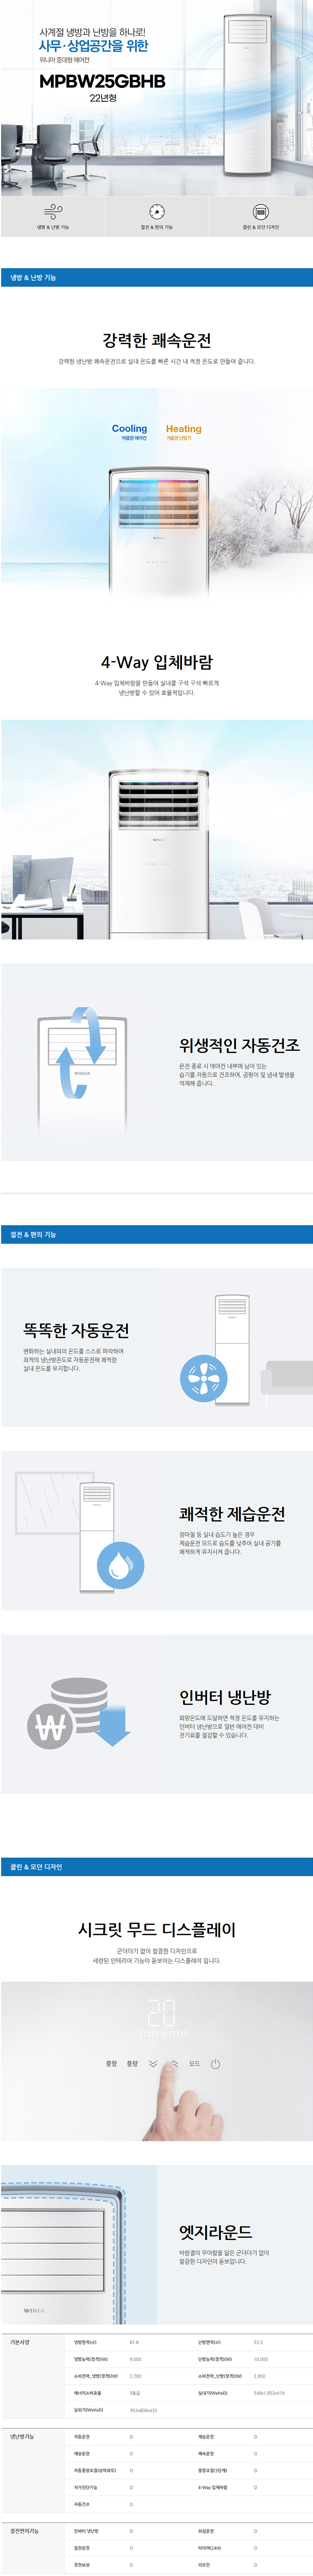Click the Cooling label above the air conditioner
The width and height of the screenshot is (313, 2576).
pyautogui.click(x=129, y=429)
